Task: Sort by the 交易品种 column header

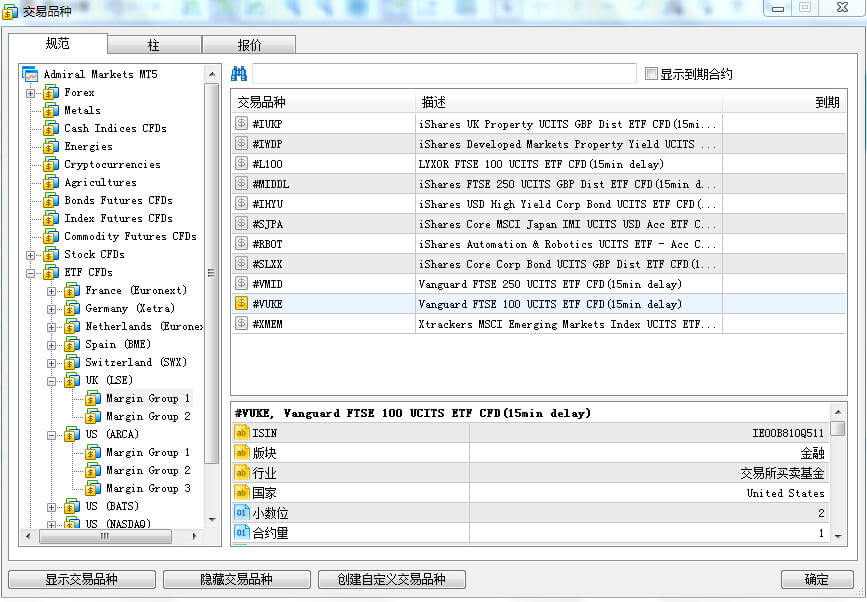Action: click(x=323, y=102)
